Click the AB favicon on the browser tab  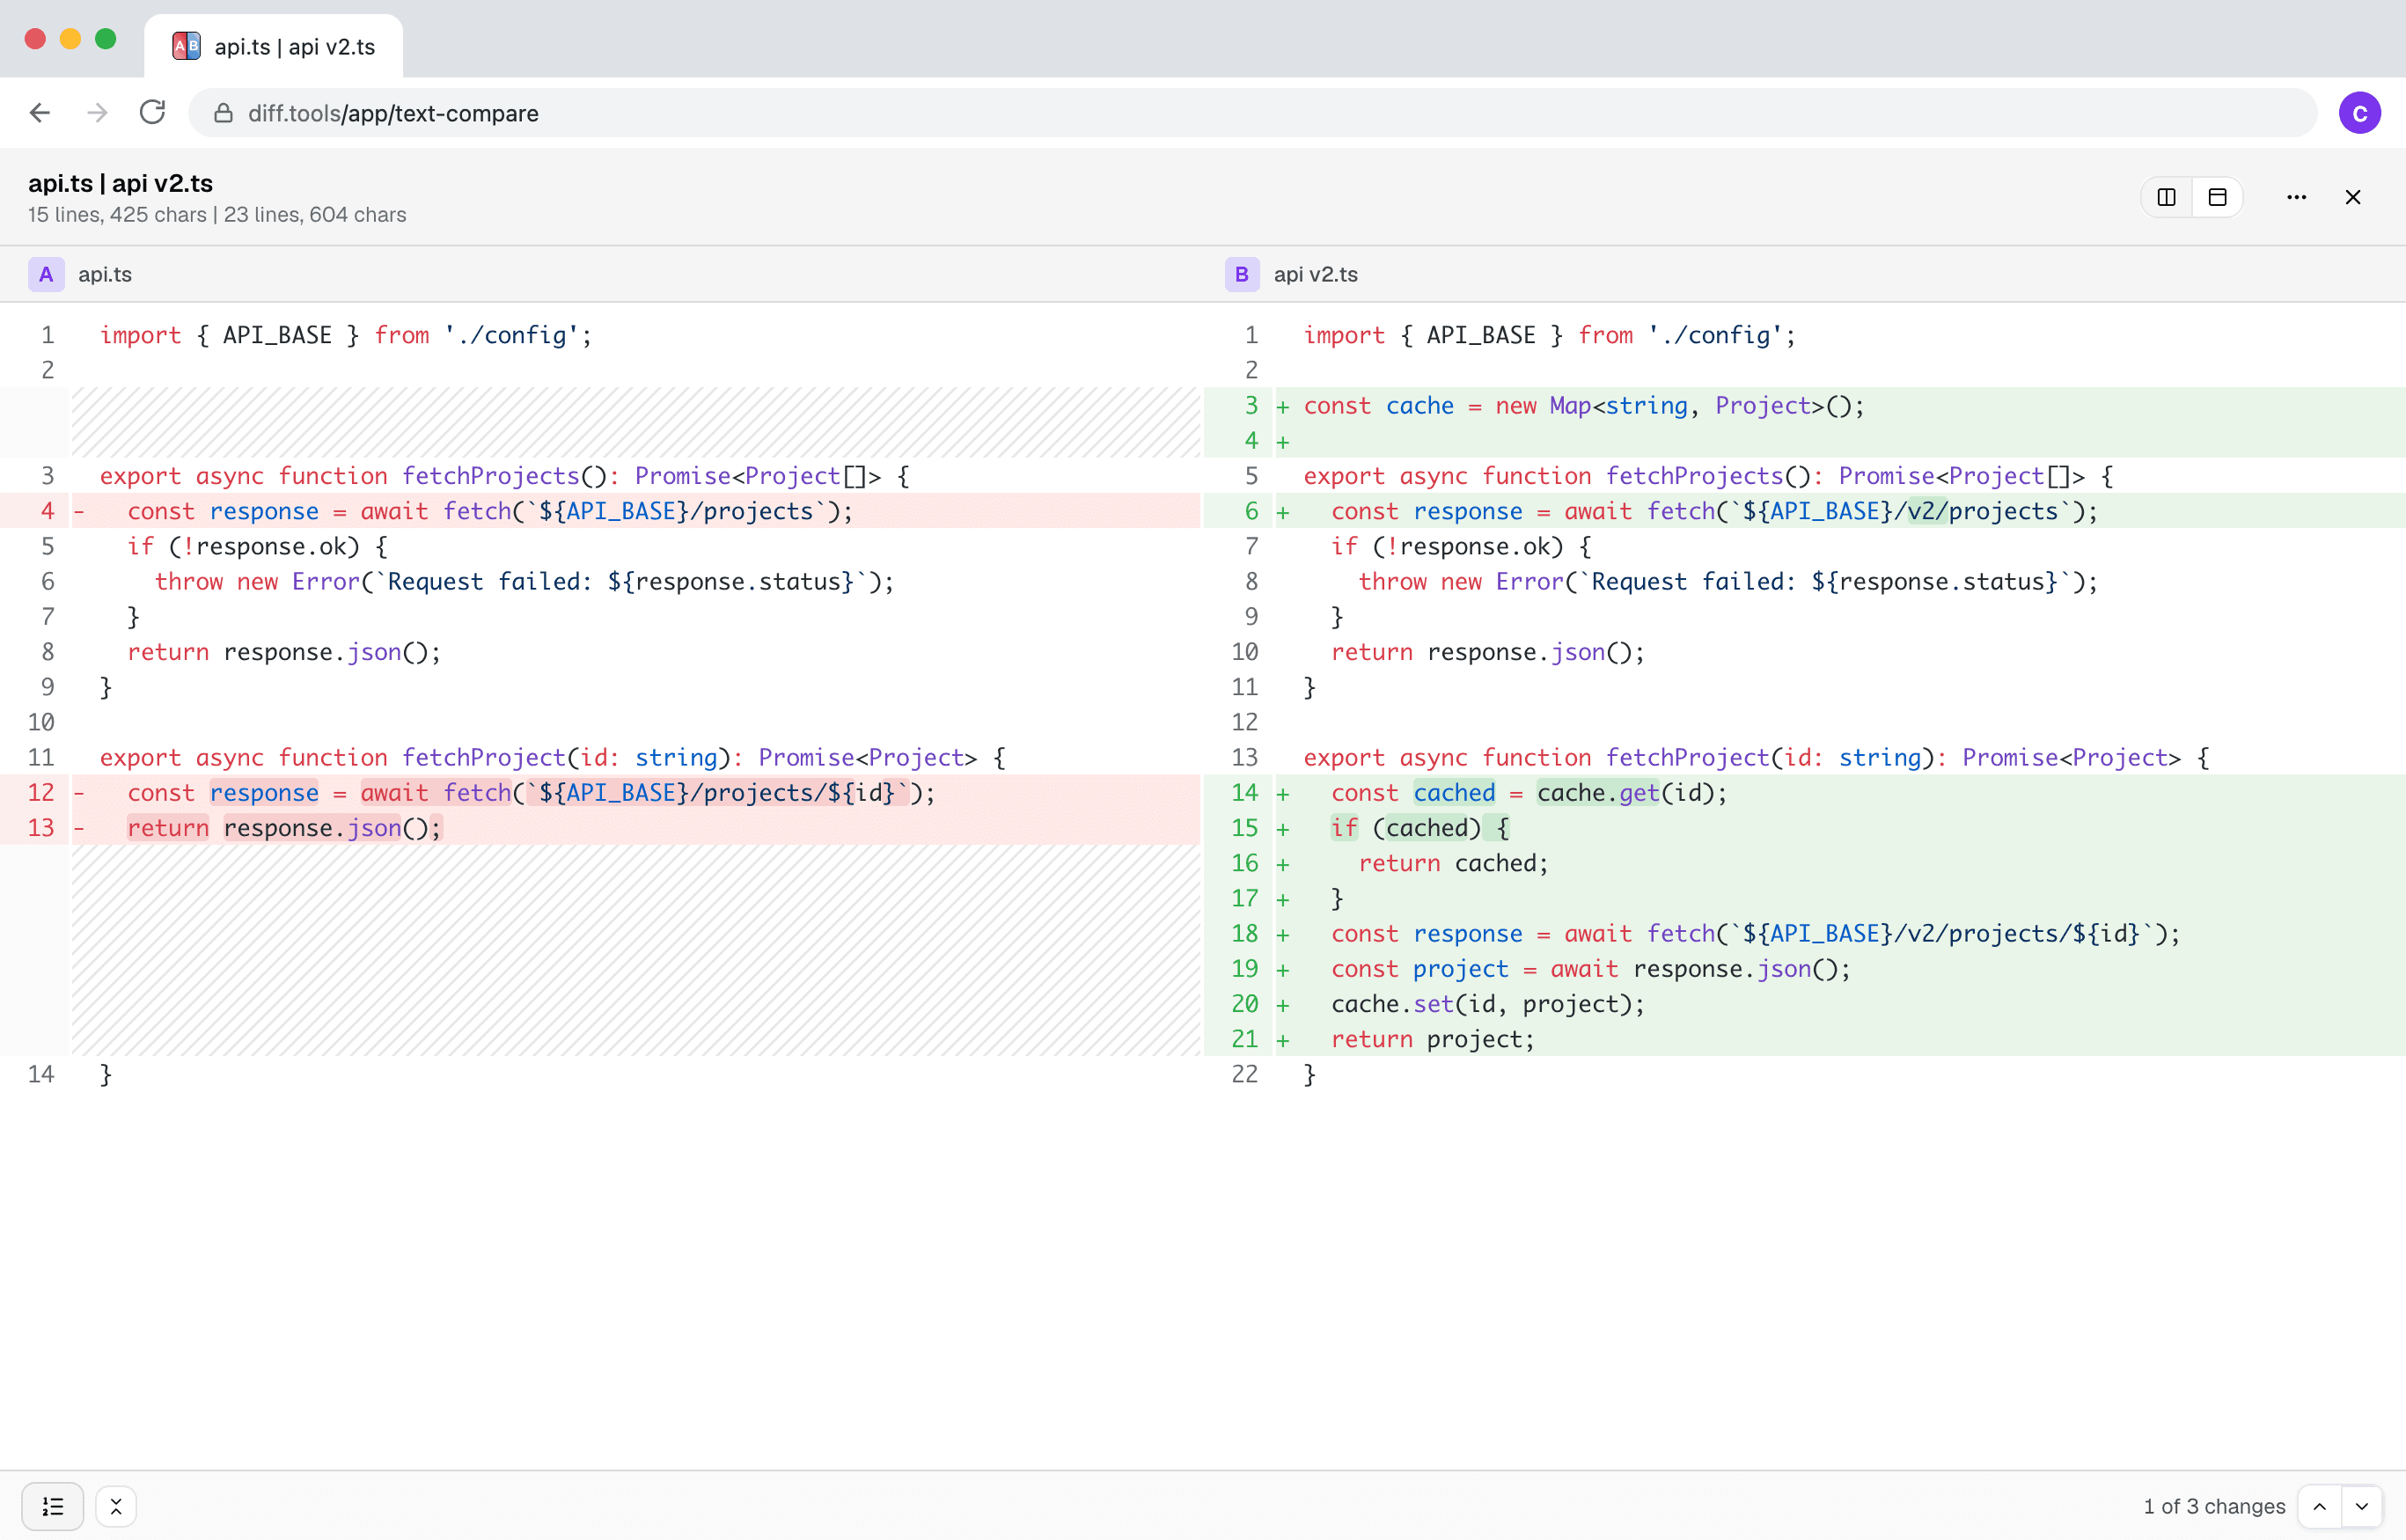click(x=186, y=46)
